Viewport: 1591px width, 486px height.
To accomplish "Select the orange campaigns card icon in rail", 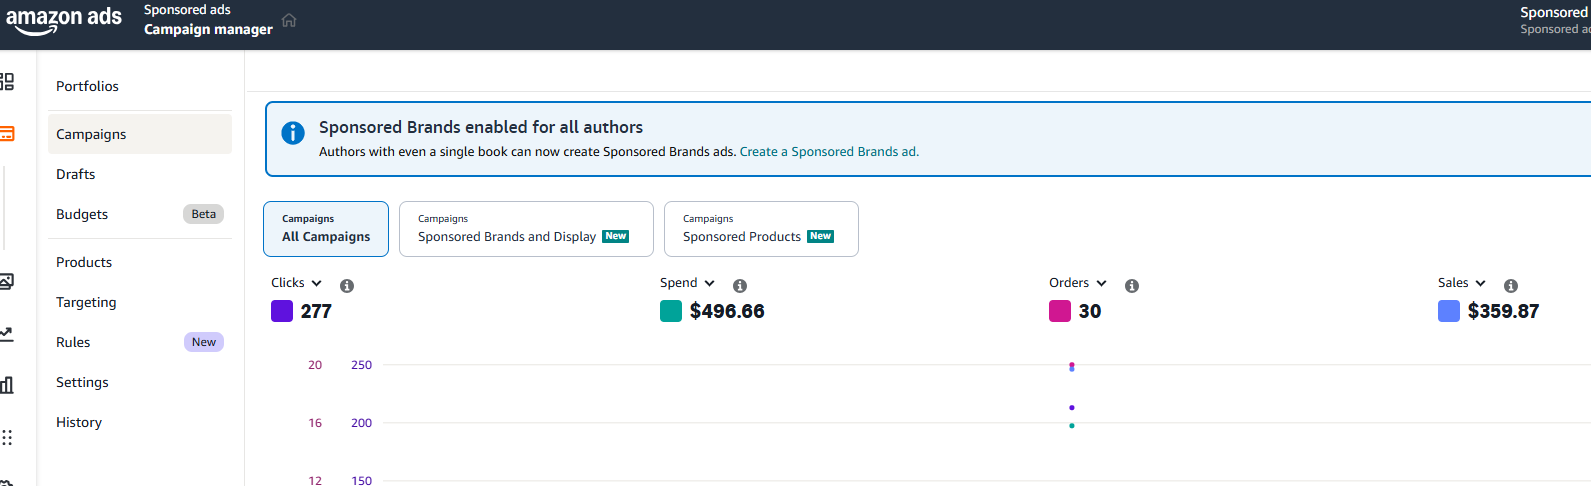I will [6, 133].
